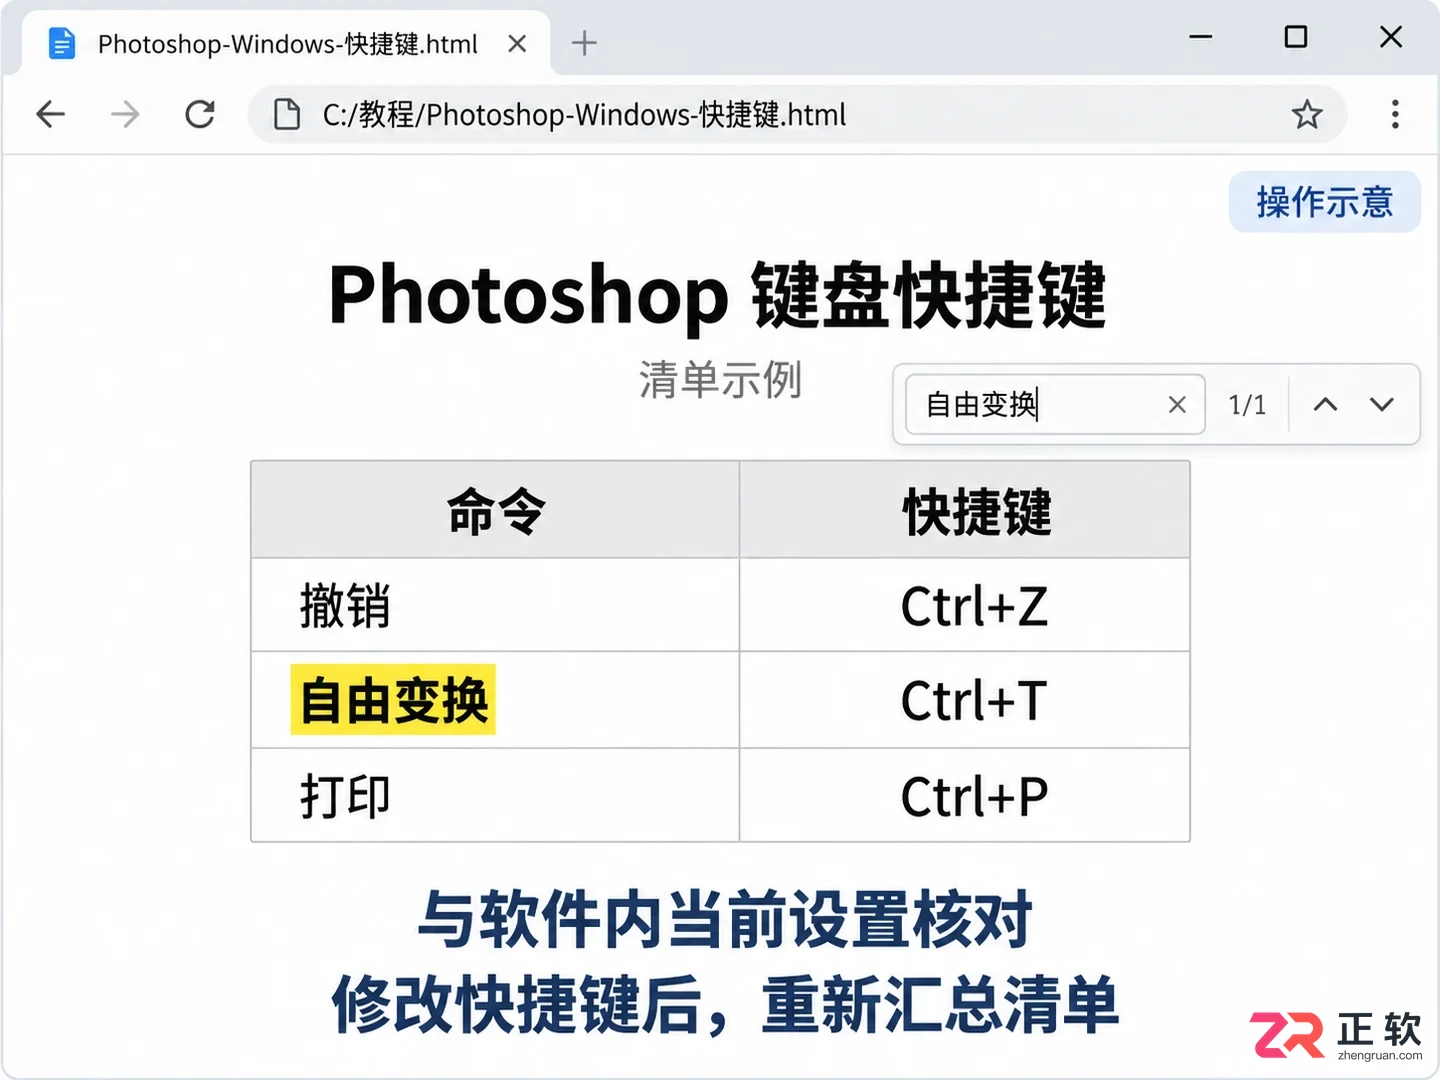
Task: Click the 与软件内当前设置核对 line
Action: tap(725, 919)
